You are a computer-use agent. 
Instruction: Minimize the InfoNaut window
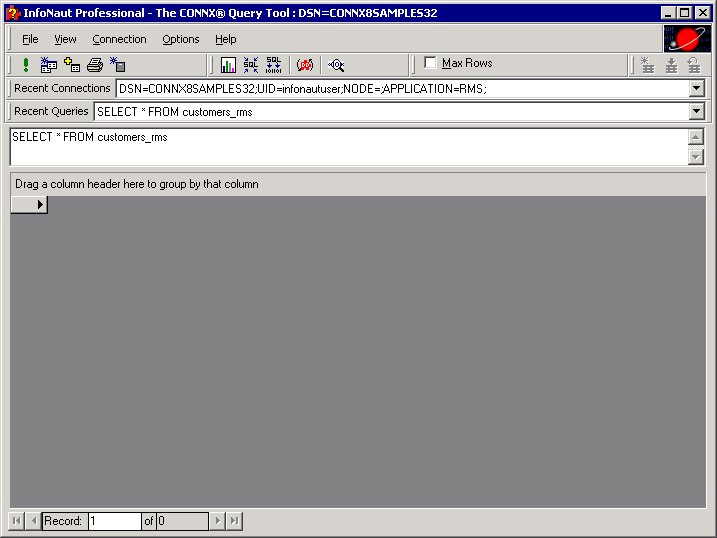click(x=669, y=13)
